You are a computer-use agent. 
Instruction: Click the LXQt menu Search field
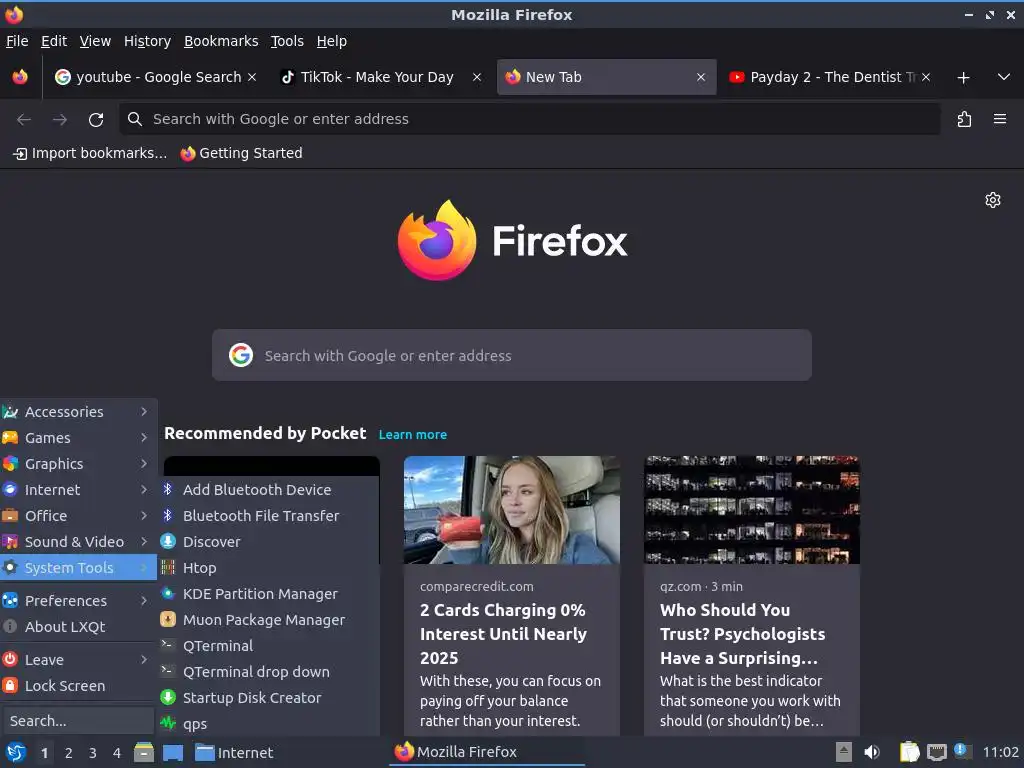click(x=78, y=721)
